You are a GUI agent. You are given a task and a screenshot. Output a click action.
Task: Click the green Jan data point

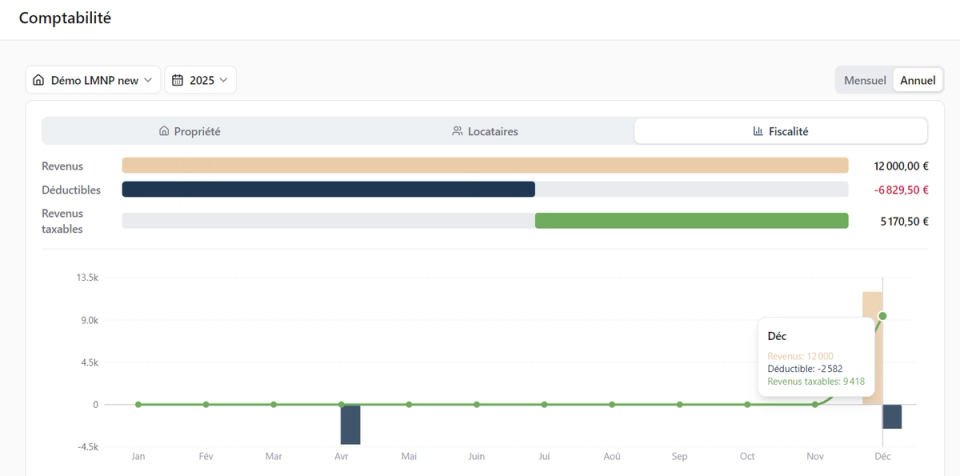click(138, 404)
